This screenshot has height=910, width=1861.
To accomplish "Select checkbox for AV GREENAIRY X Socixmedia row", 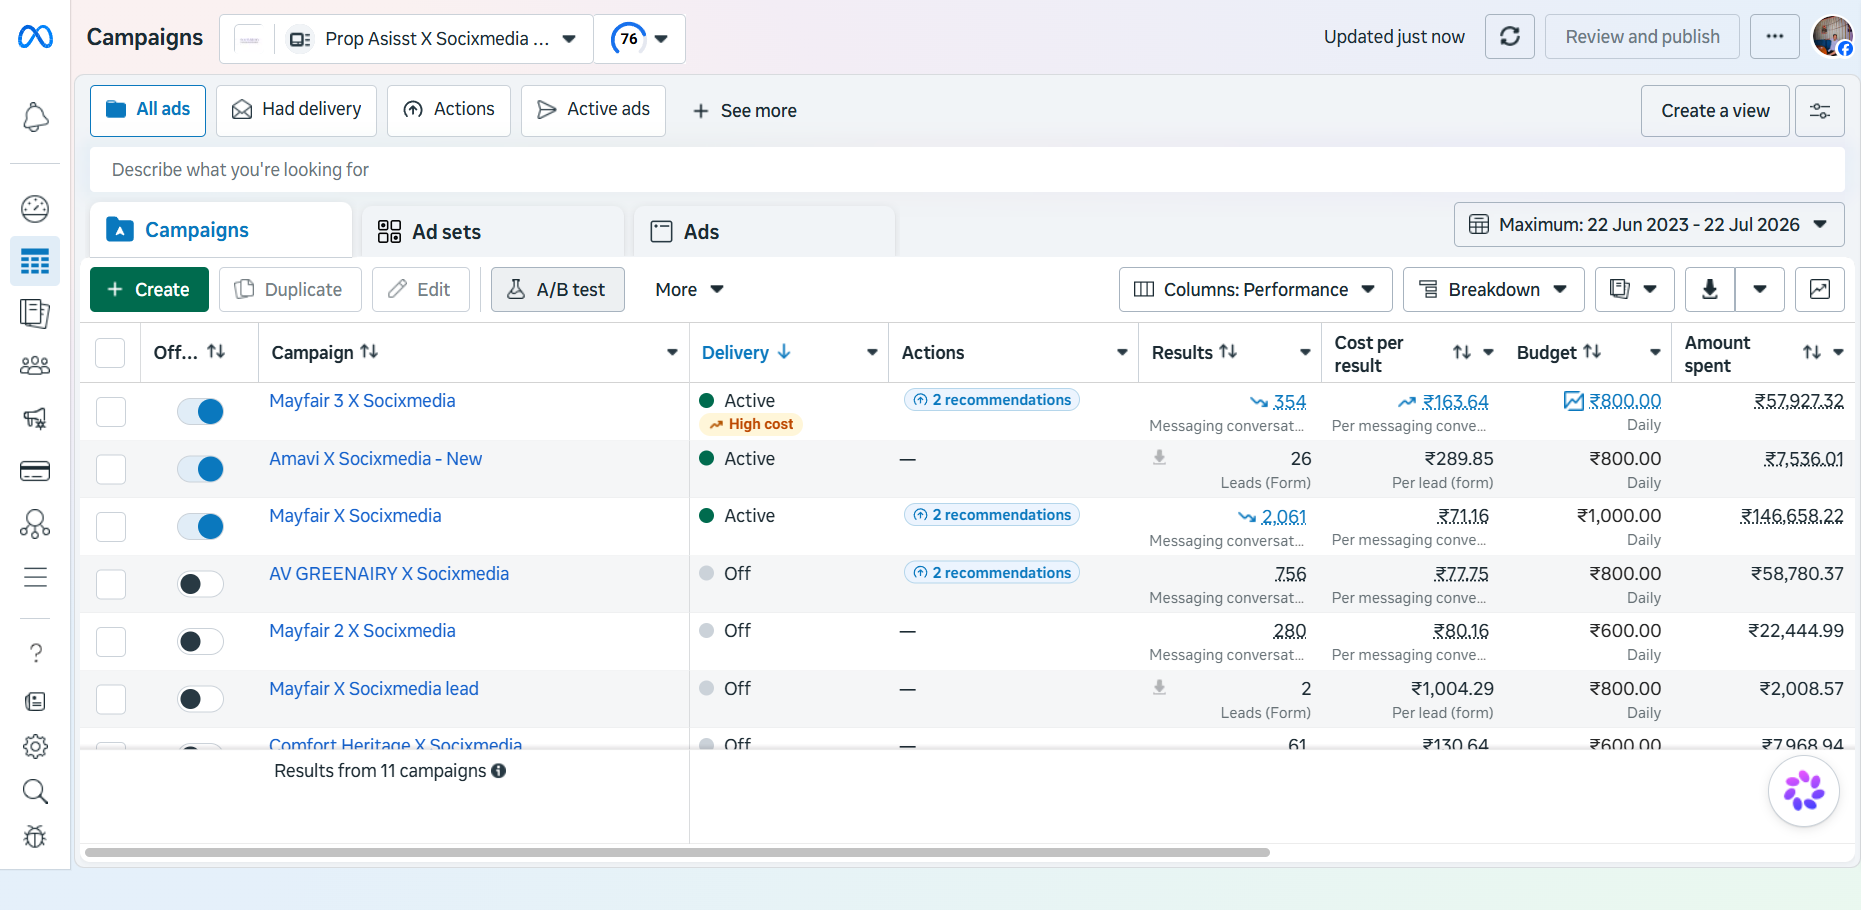I will [111, 584].
